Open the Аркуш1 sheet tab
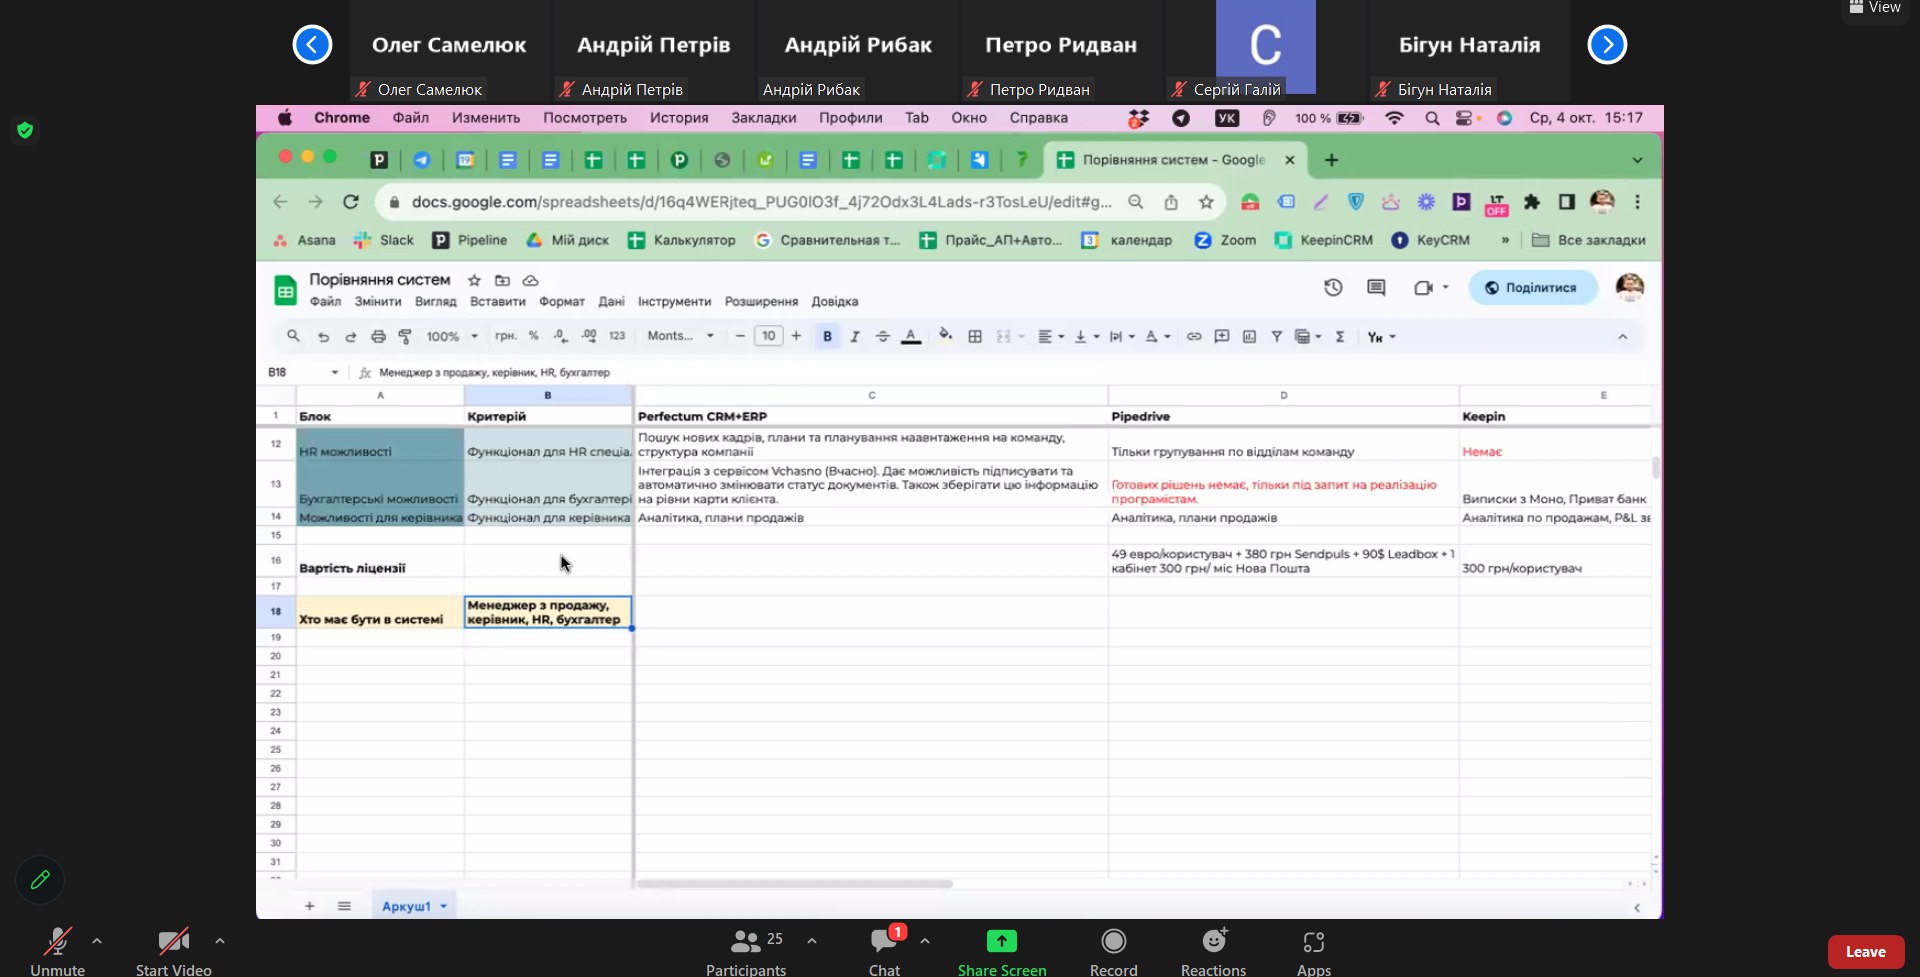 pyautogui.click(x=406, y=906)
